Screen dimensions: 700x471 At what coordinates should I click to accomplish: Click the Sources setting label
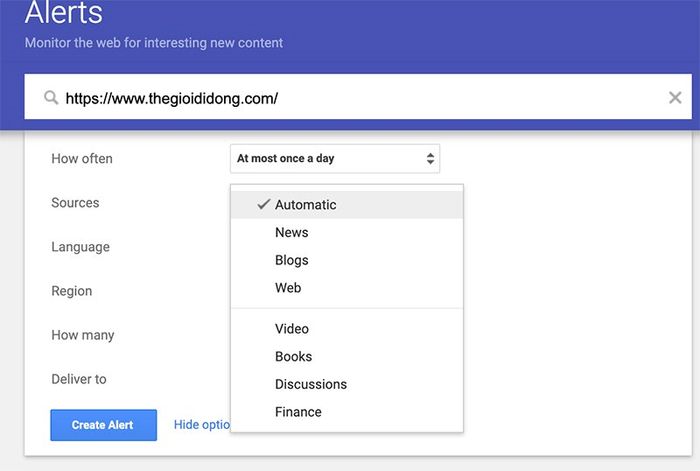point(75,203)
